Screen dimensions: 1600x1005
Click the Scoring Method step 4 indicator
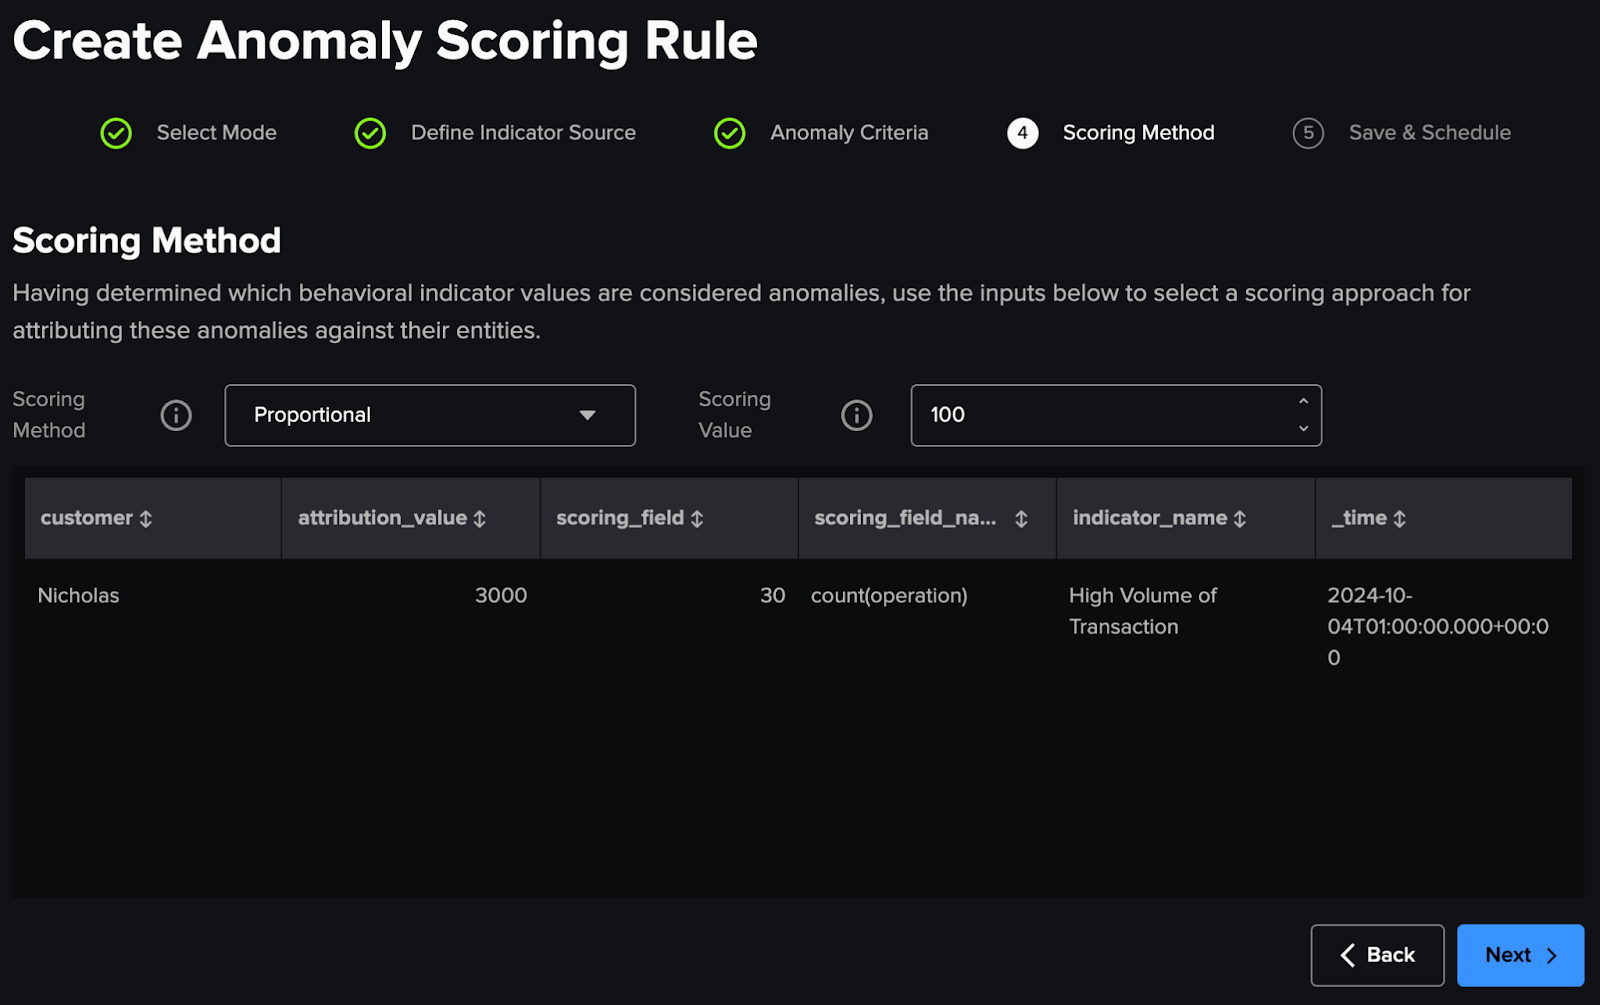pos(1022,133)
